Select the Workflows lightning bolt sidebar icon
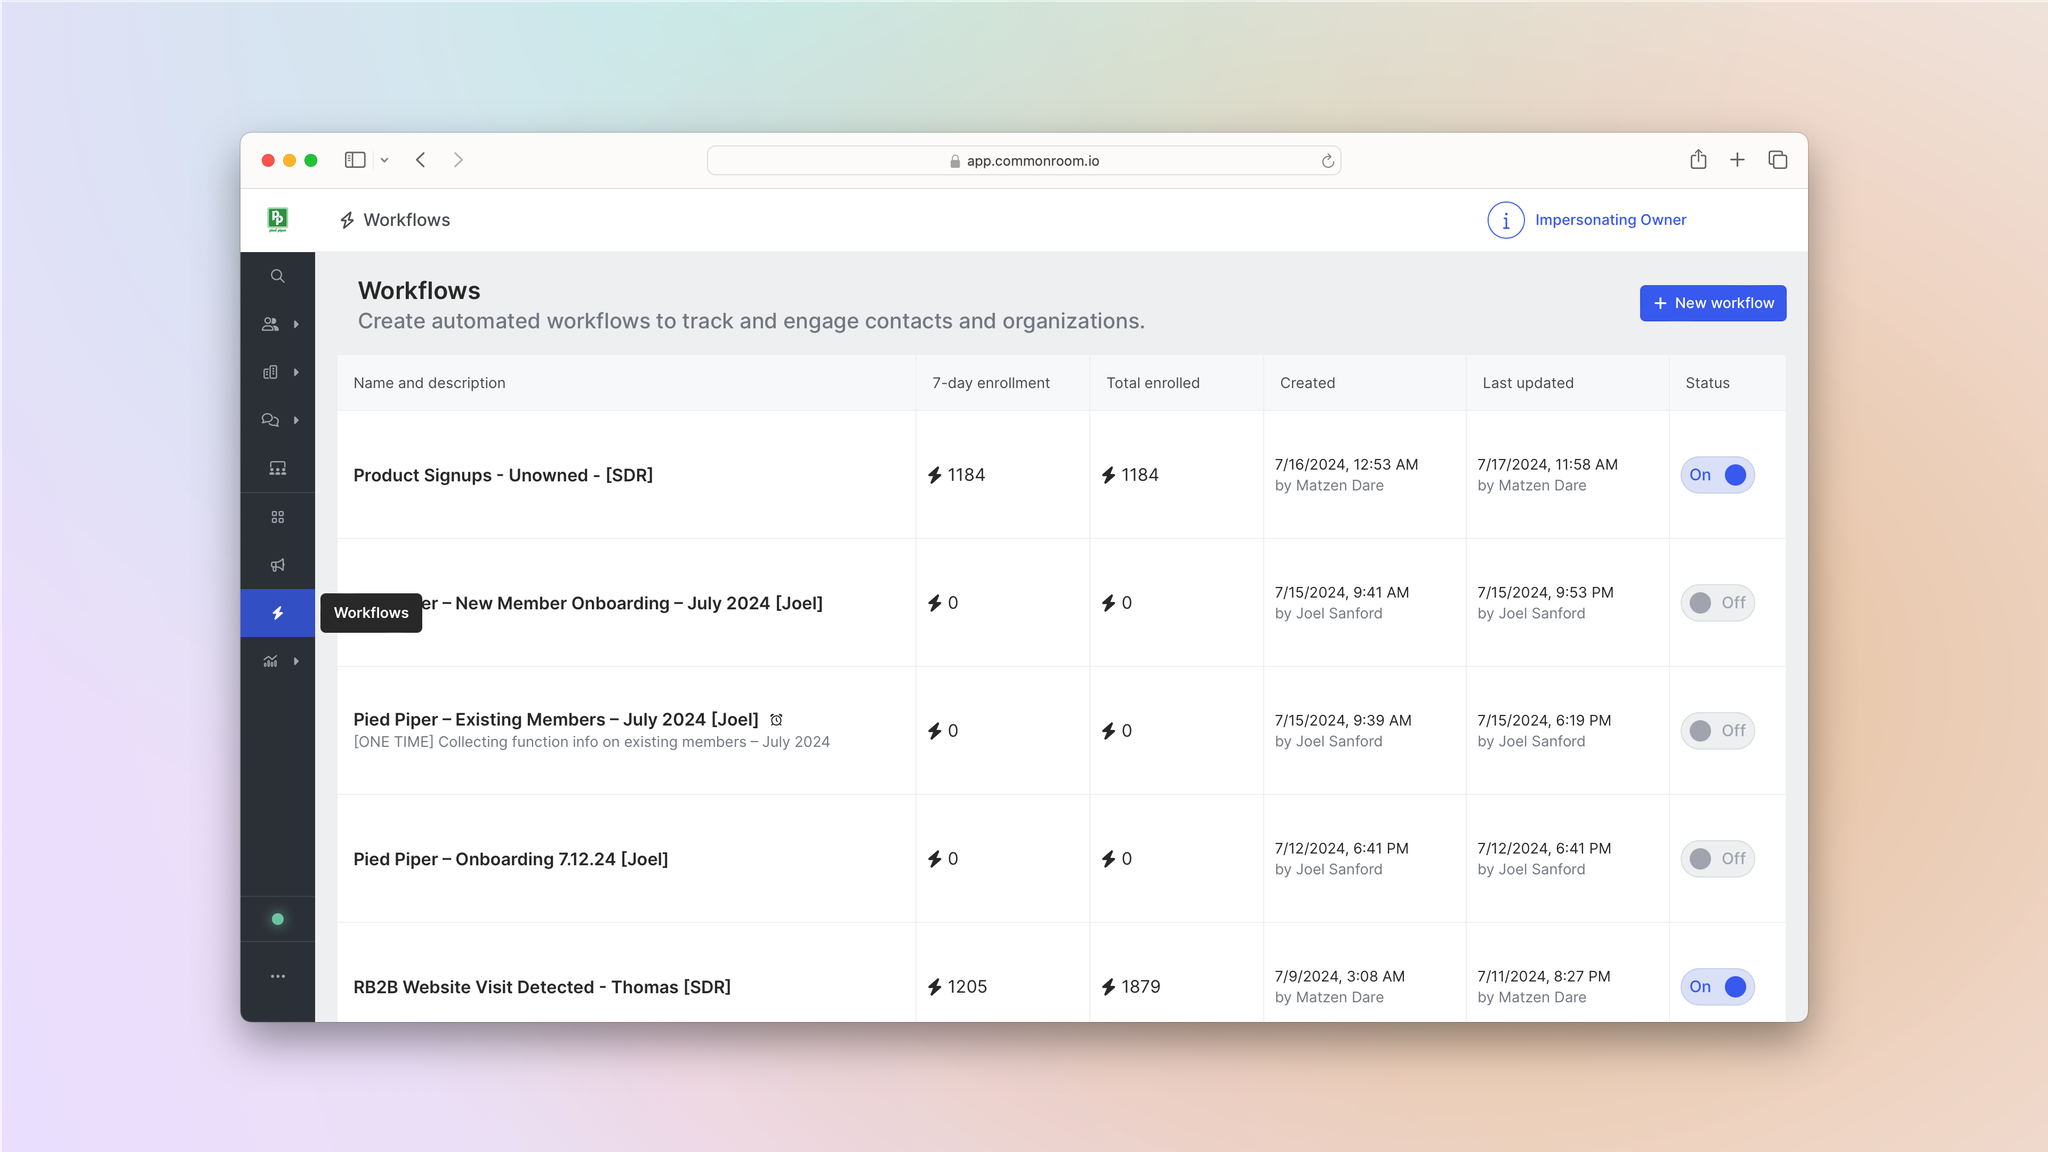2048x1152 pixels. pos(277,613)
